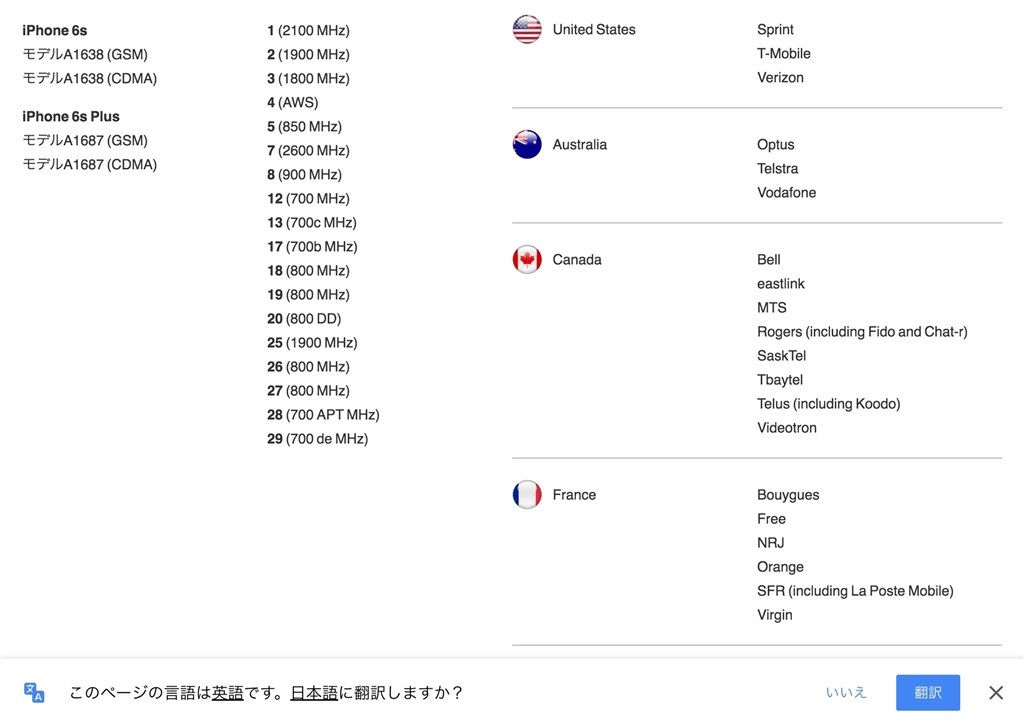Viewport: 1024px width, 726px height.
Task: Click the Free carrier name
Action: 771,518
